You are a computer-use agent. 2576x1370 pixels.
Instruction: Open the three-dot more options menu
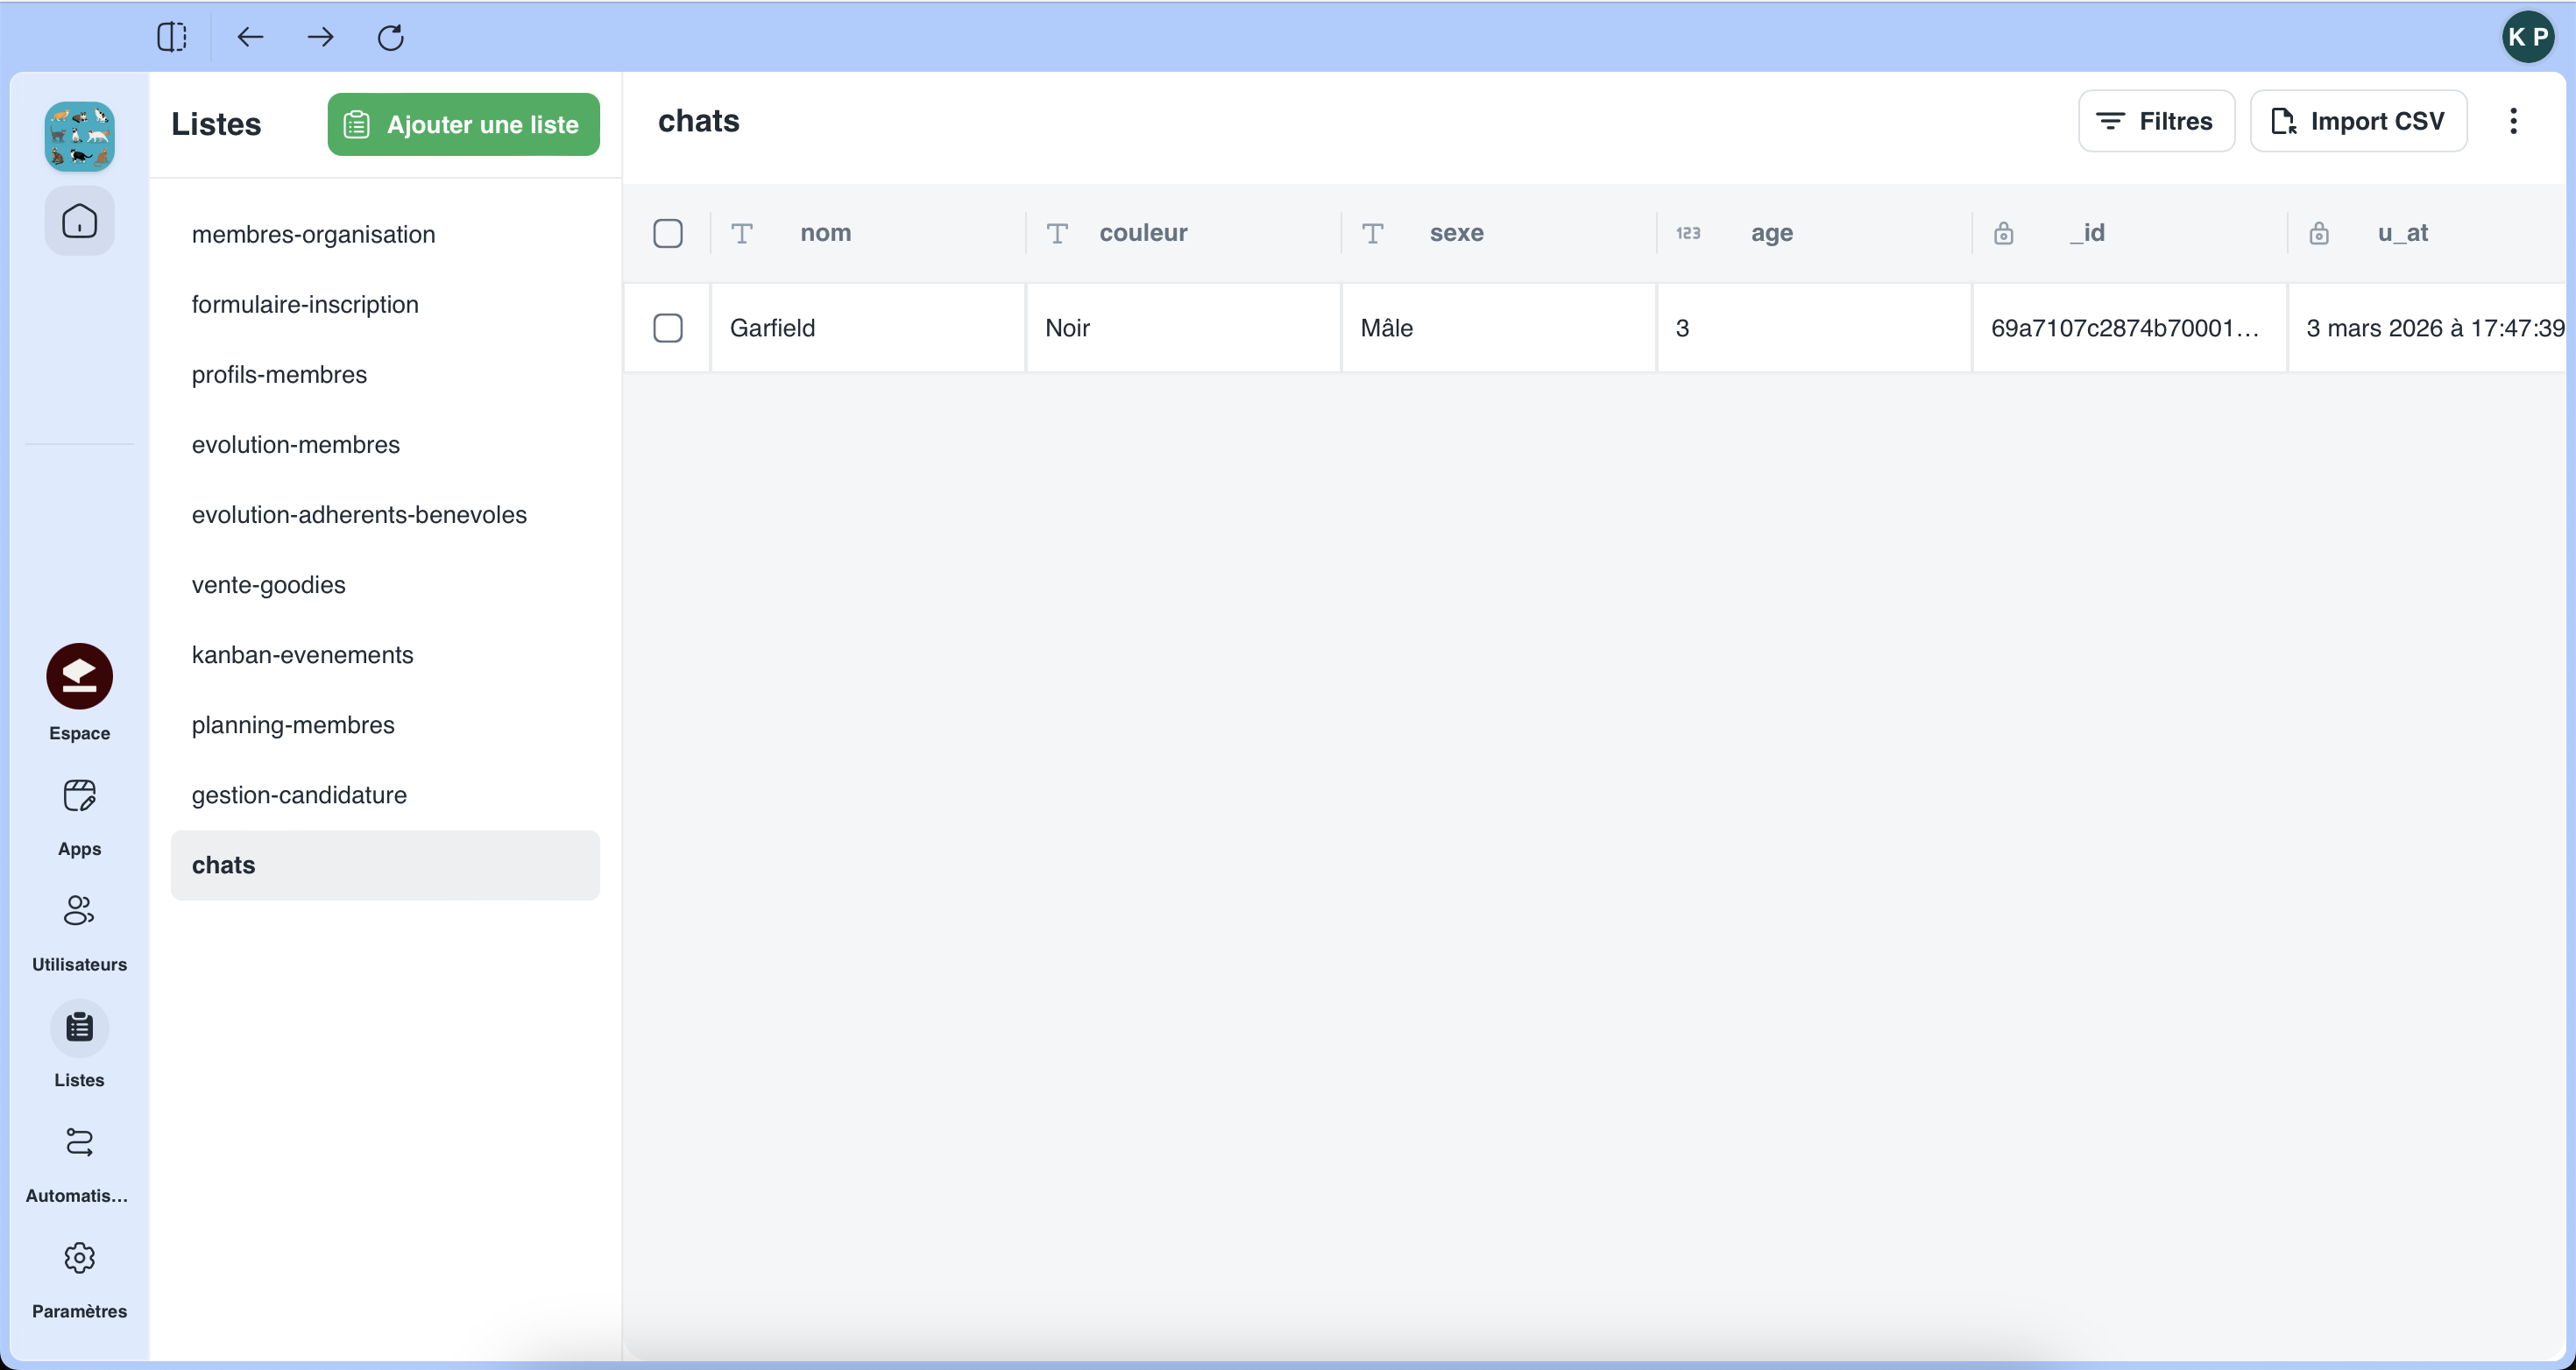tap(2513, 121)
